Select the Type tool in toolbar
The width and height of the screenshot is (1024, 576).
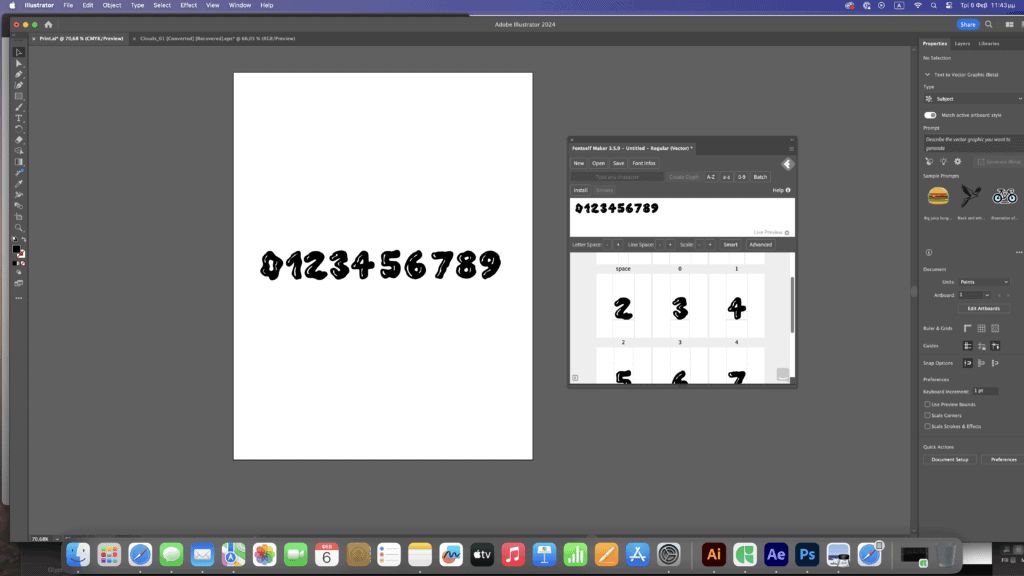pyautogui.click(x=19, y=118)
